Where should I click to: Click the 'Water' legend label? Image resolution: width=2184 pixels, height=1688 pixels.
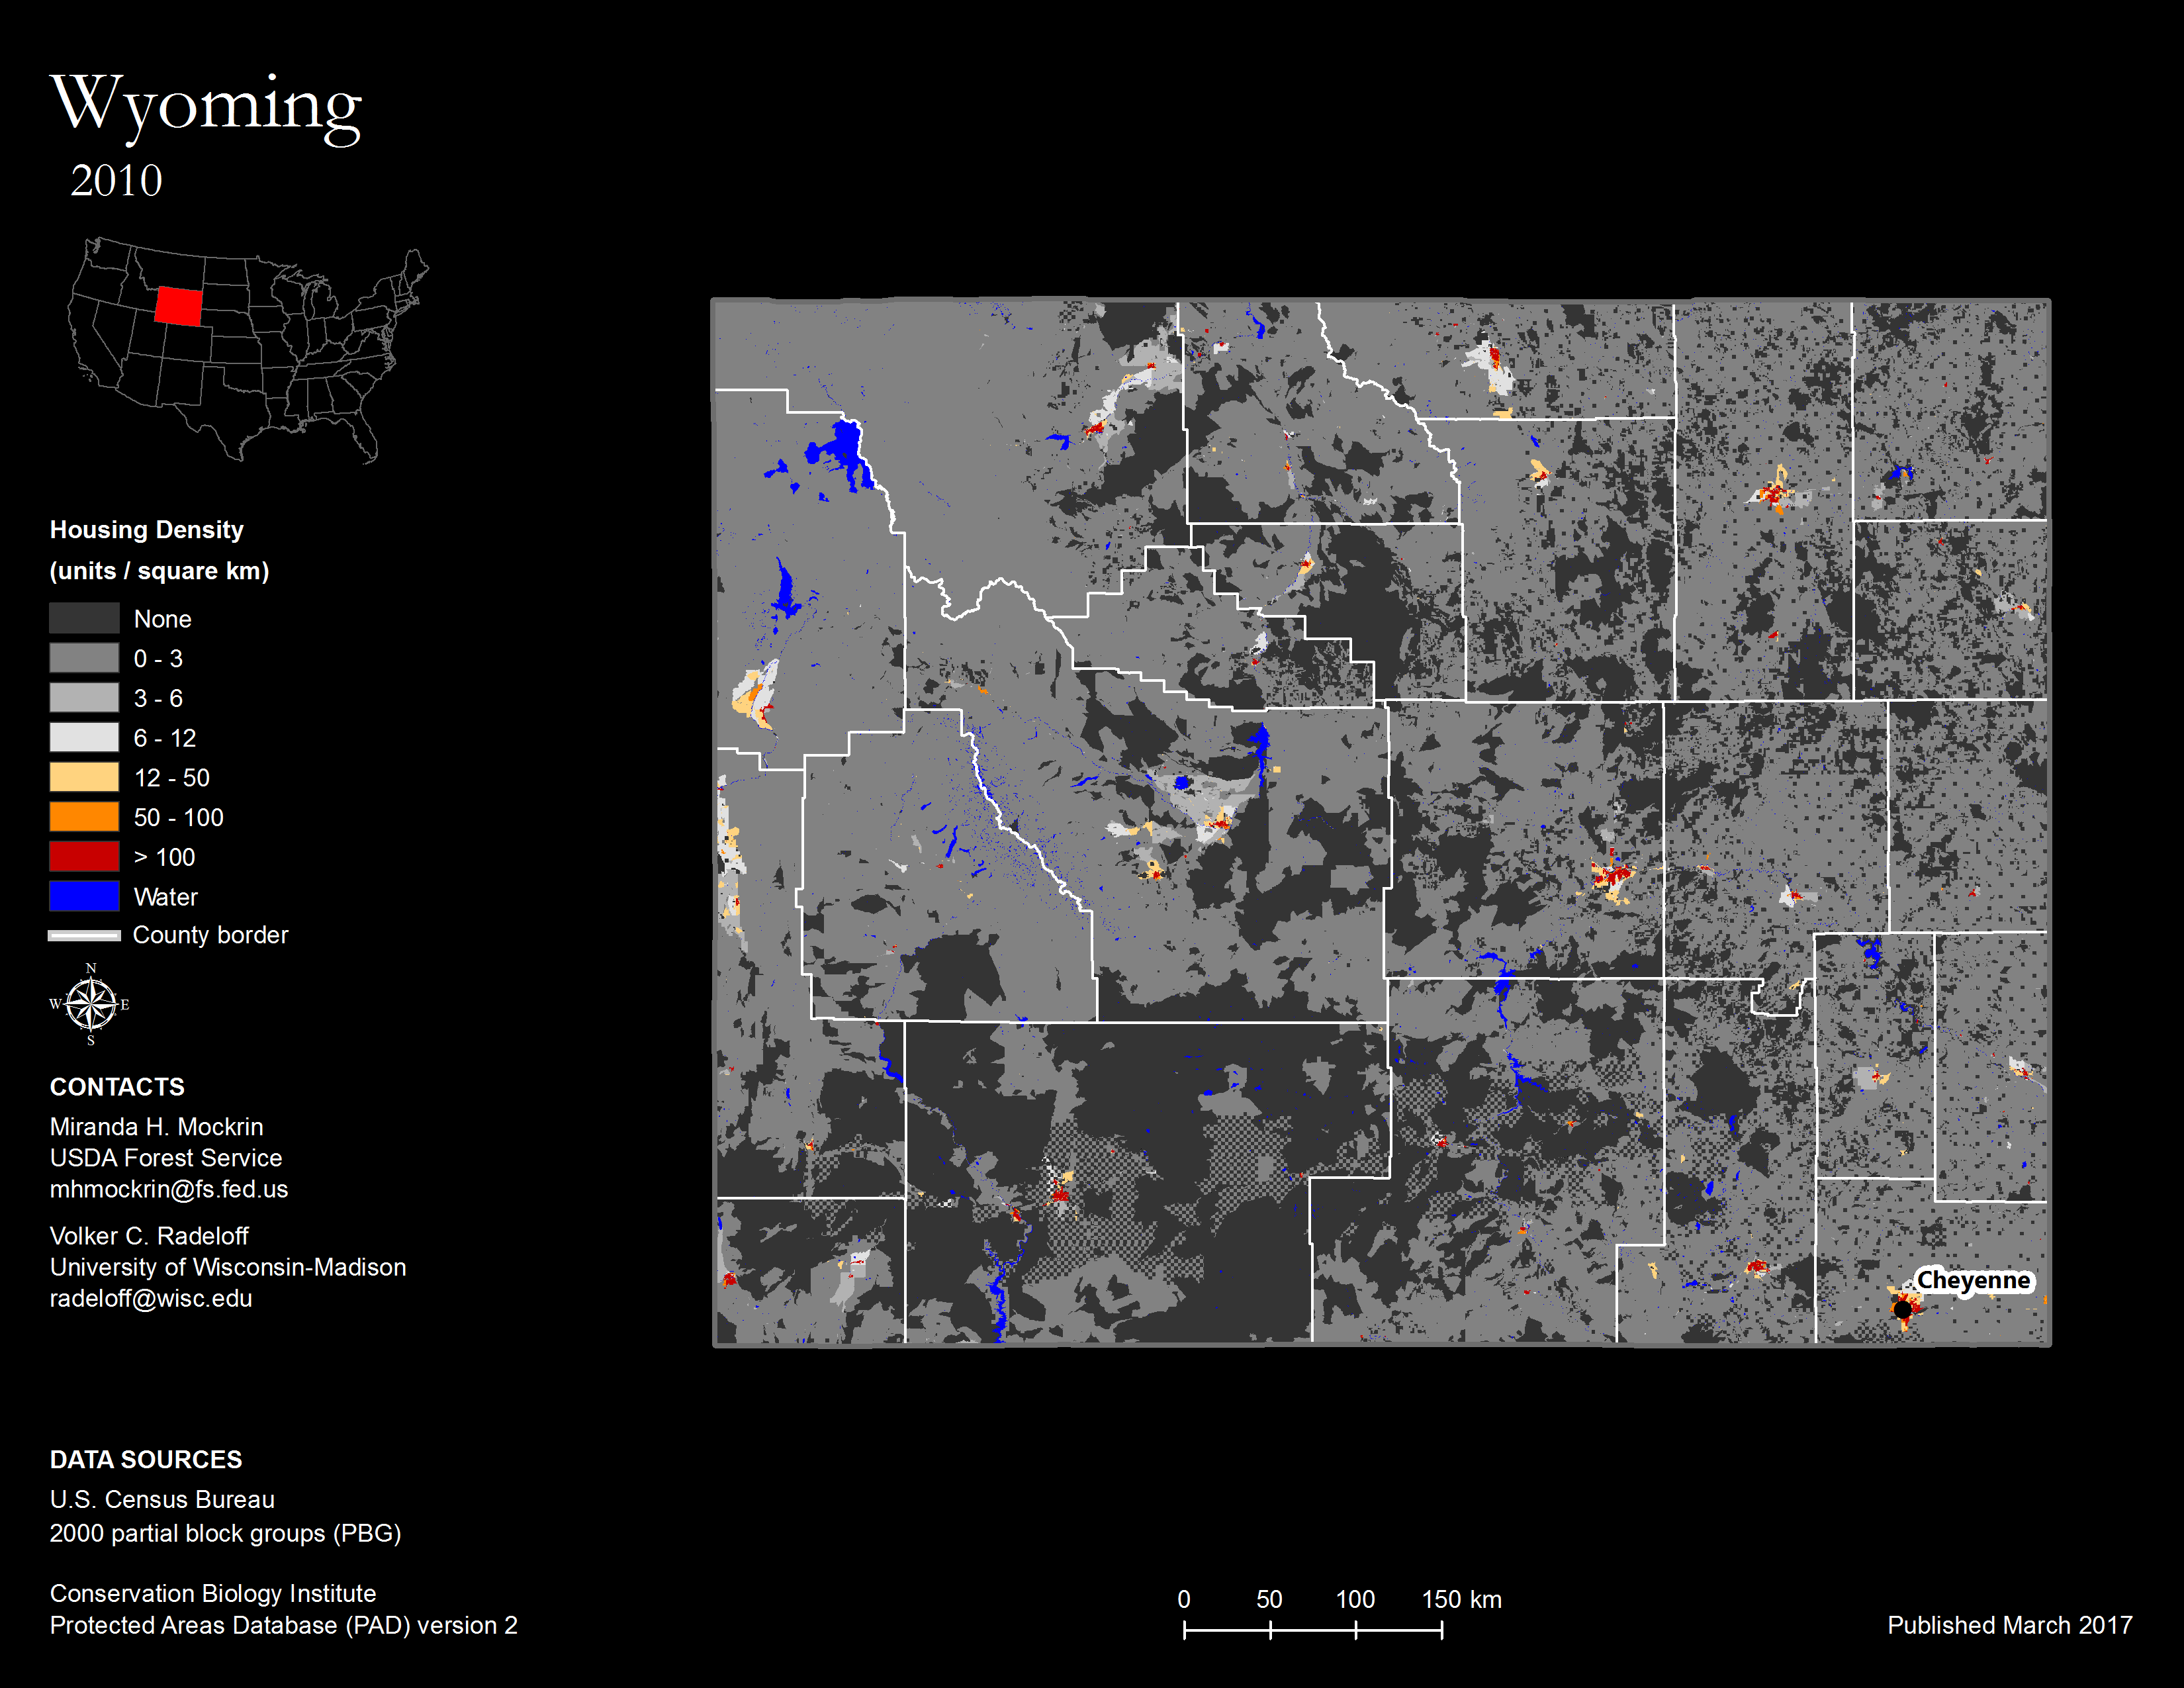click(x=166, y=897)
